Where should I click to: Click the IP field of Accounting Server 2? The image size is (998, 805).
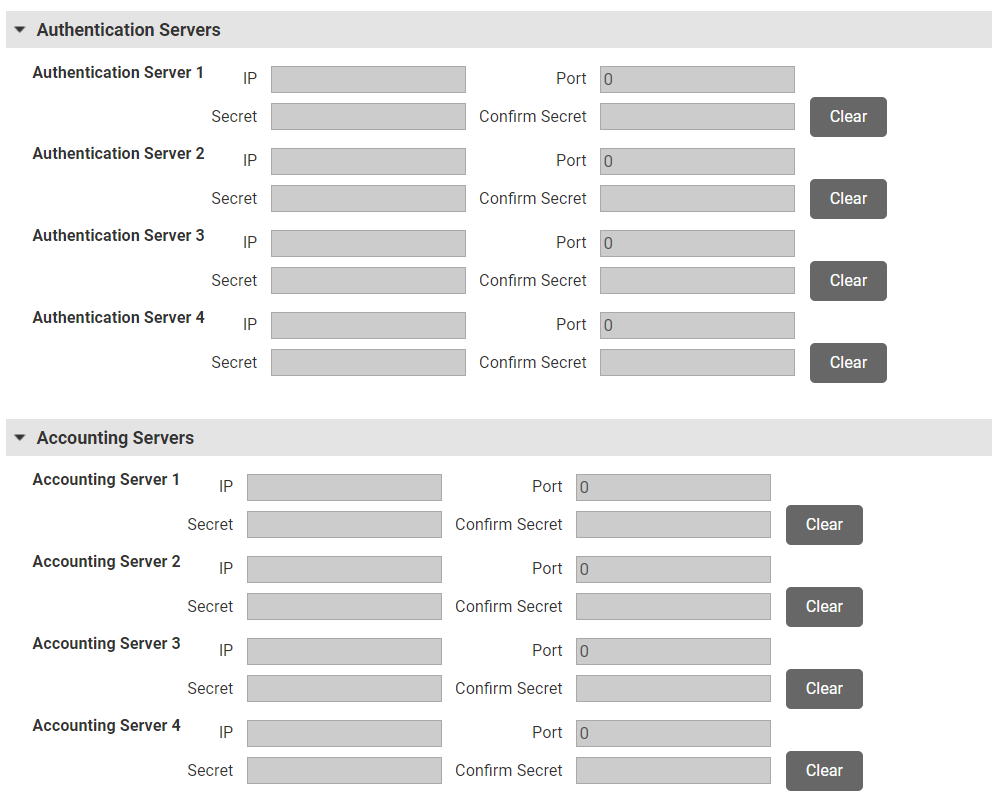tap(344, 569)
